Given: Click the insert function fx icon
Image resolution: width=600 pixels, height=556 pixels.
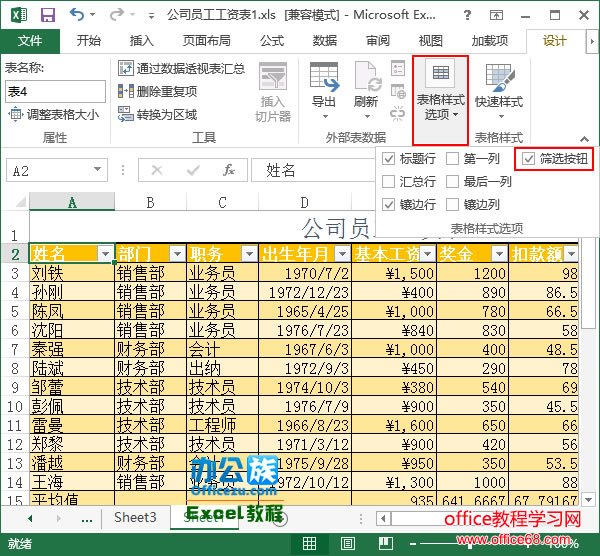Looking at the screenshot, I should coord(228,170).
